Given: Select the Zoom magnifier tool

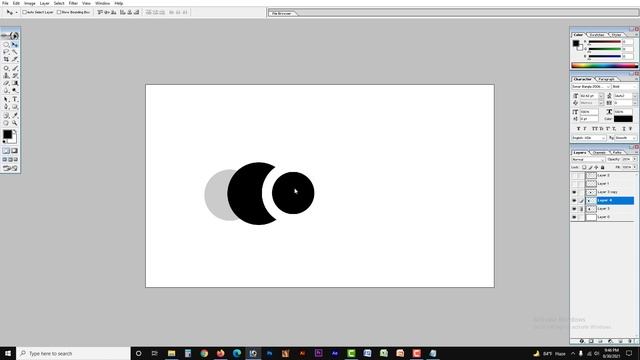Looking at the screenshot, I should click(15, 123).
